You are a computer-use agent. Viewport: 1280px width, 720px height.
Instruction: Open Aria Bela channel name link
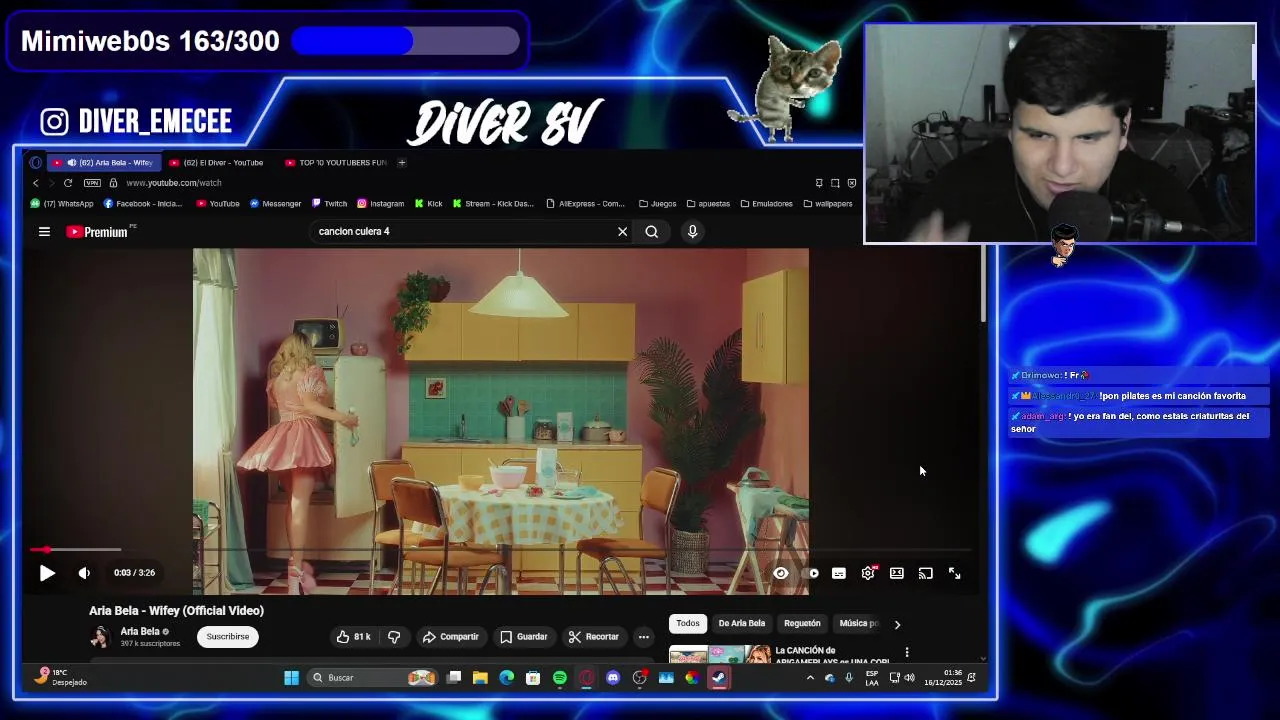pos(140,631)
